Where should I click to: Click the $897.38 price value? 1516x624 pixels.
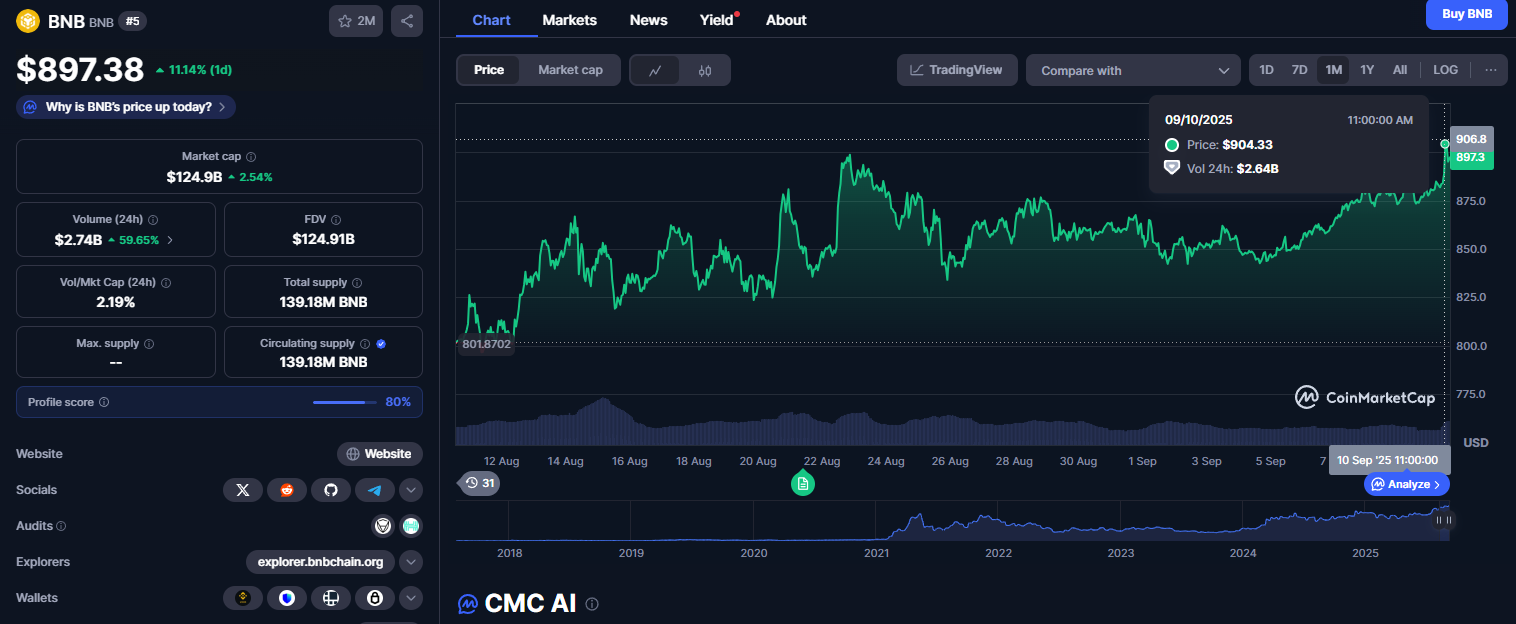point(80,69)
